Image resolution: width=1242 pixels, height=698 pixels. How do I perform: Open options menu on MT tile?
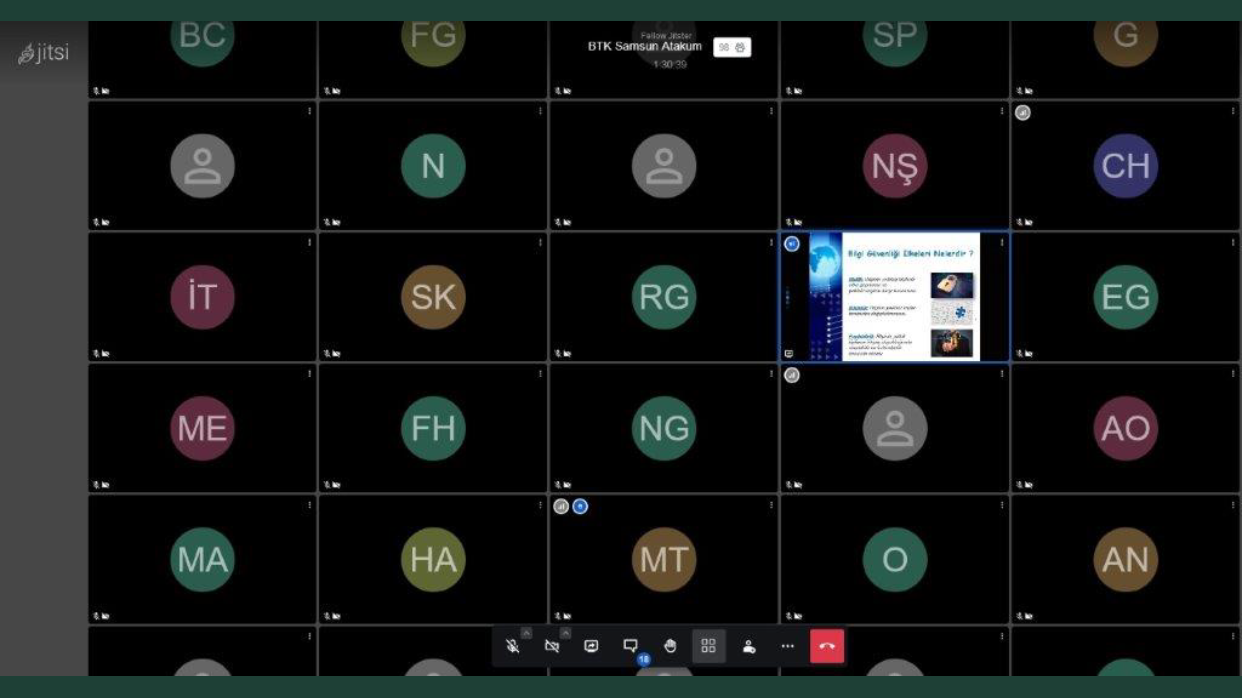[x=771, y=505]
